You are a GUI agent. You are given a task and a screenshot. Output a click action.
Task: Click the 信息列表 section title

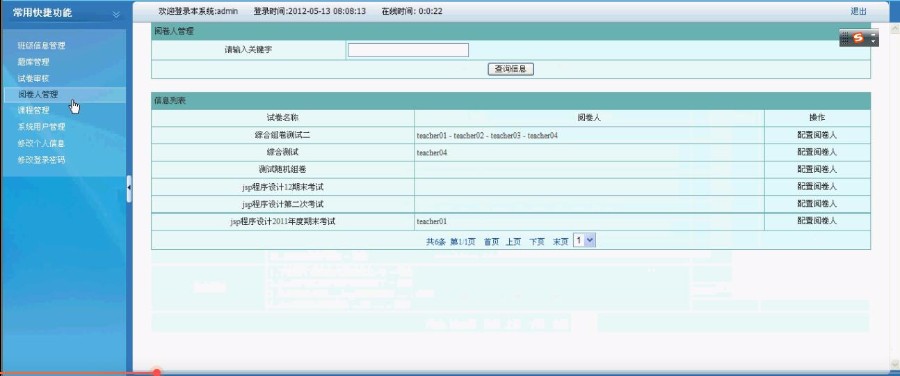coord(169,101)
